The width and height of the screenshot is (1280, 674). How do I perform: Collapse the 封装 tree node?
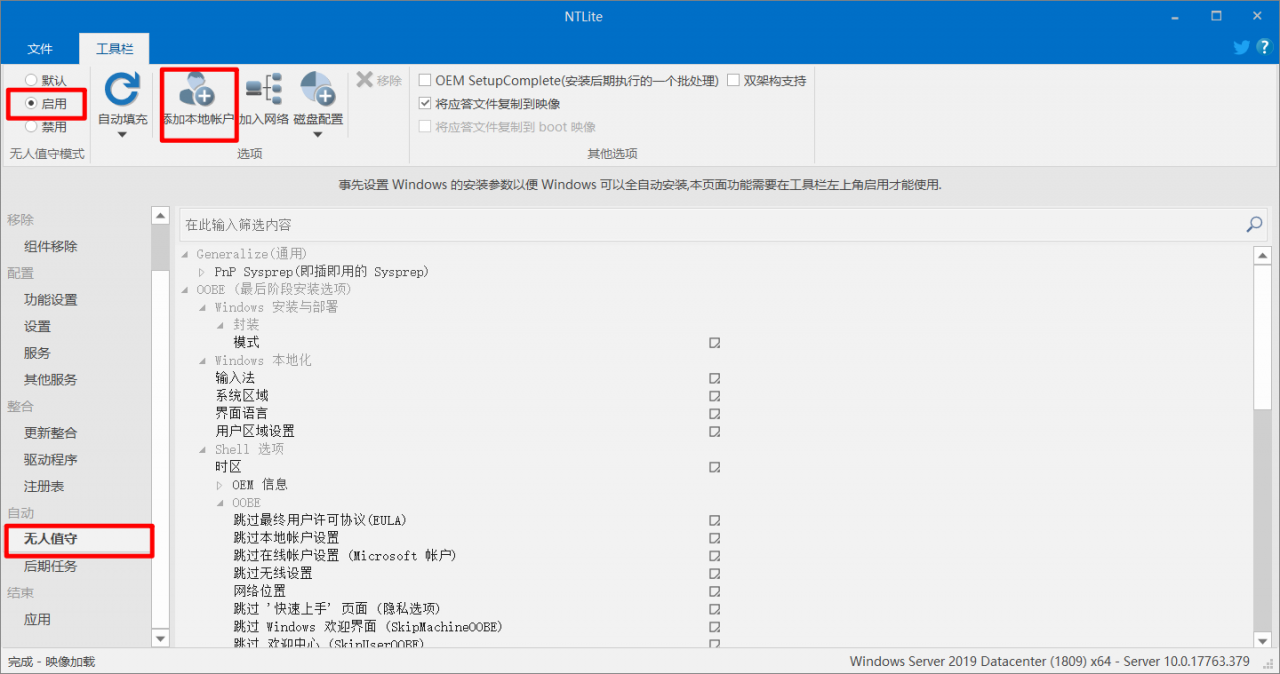(x=220, y=325)
